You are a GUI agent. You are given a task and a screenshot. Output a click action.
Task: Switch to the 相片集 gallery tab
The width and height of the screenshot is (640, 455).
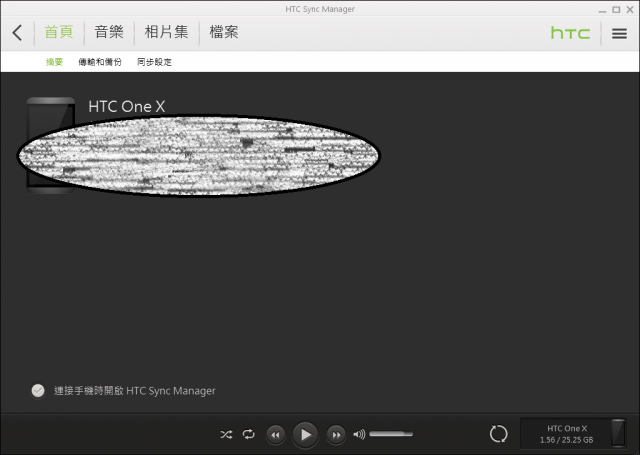(167, 32)
